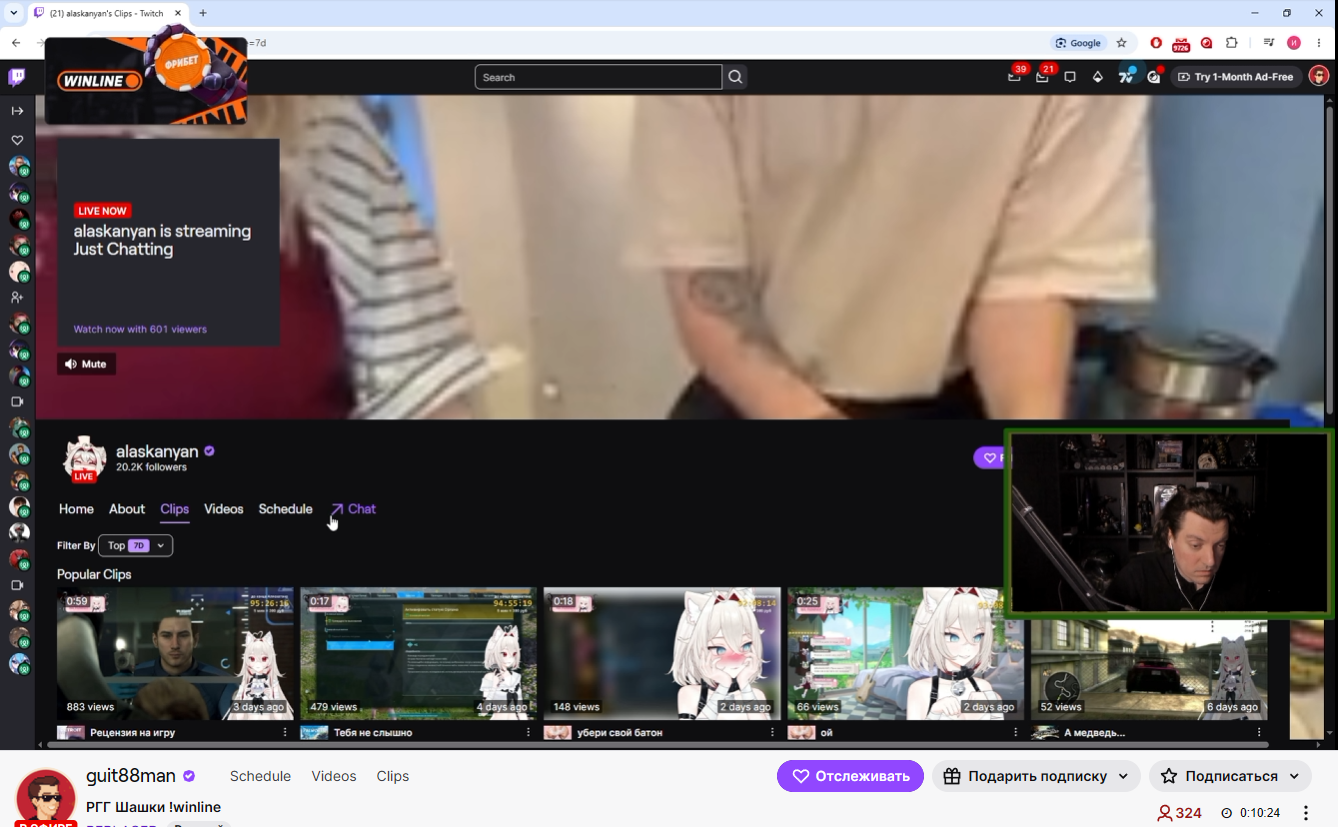Click the icon right of the 7TV icon
The width and height of the screenshot is (1338, 827).
point(1154,76)
